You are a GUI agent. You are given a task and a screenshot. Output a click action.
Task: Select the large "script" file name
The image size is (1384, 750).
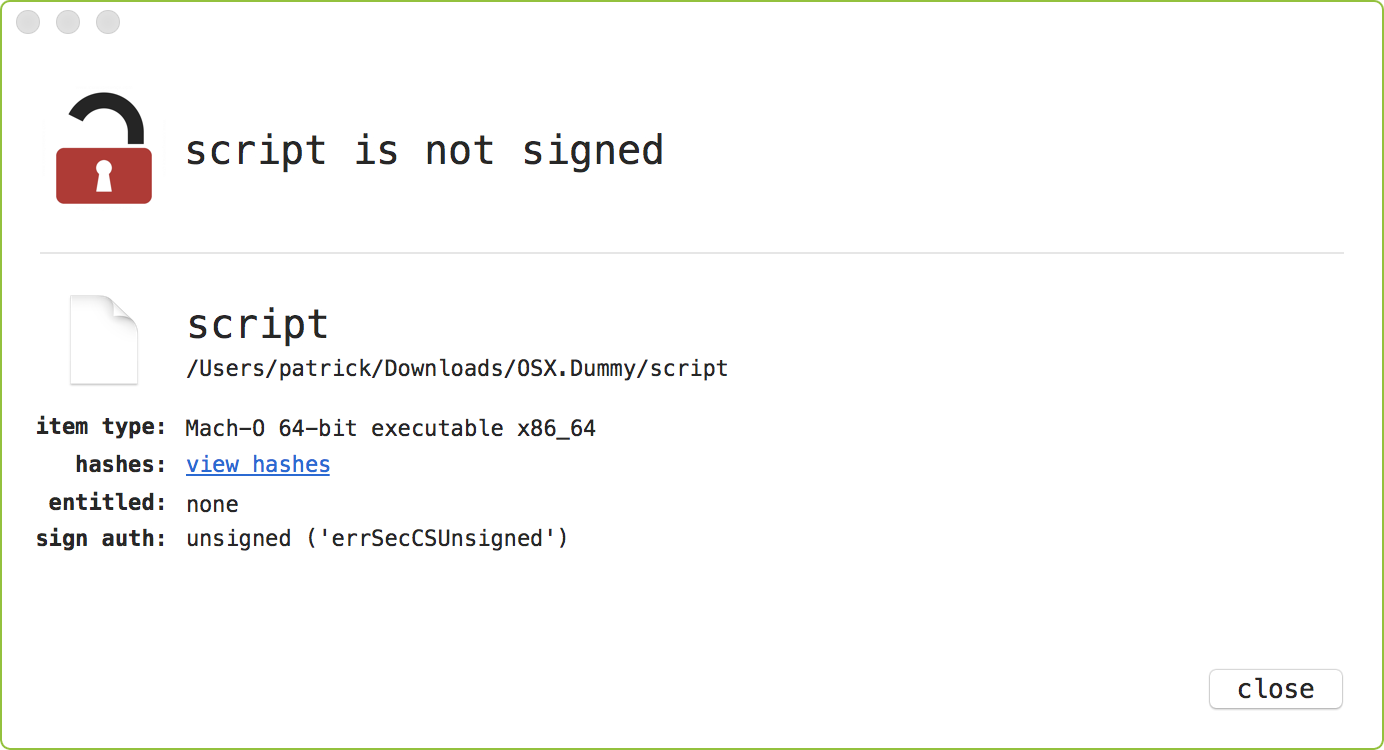[x=258, y=324]
